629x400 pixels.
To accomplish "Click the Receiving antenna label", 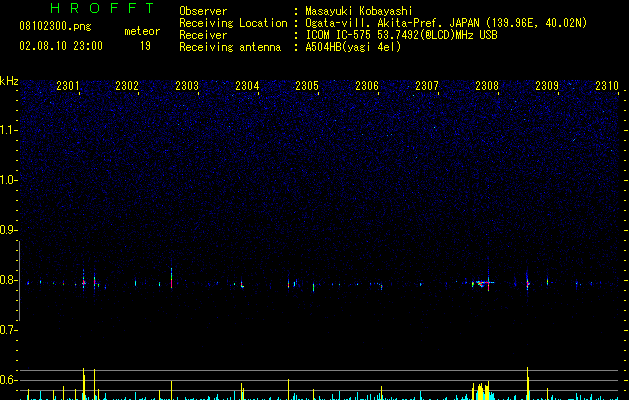I will click(x=230, y=47).
